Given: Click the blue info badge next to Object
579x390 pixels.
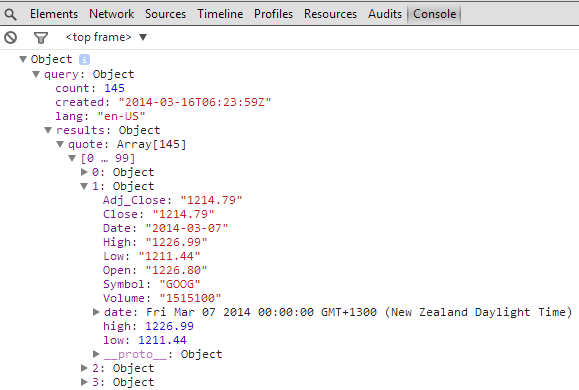Looking at the screenshot, I should click(85, 59).
